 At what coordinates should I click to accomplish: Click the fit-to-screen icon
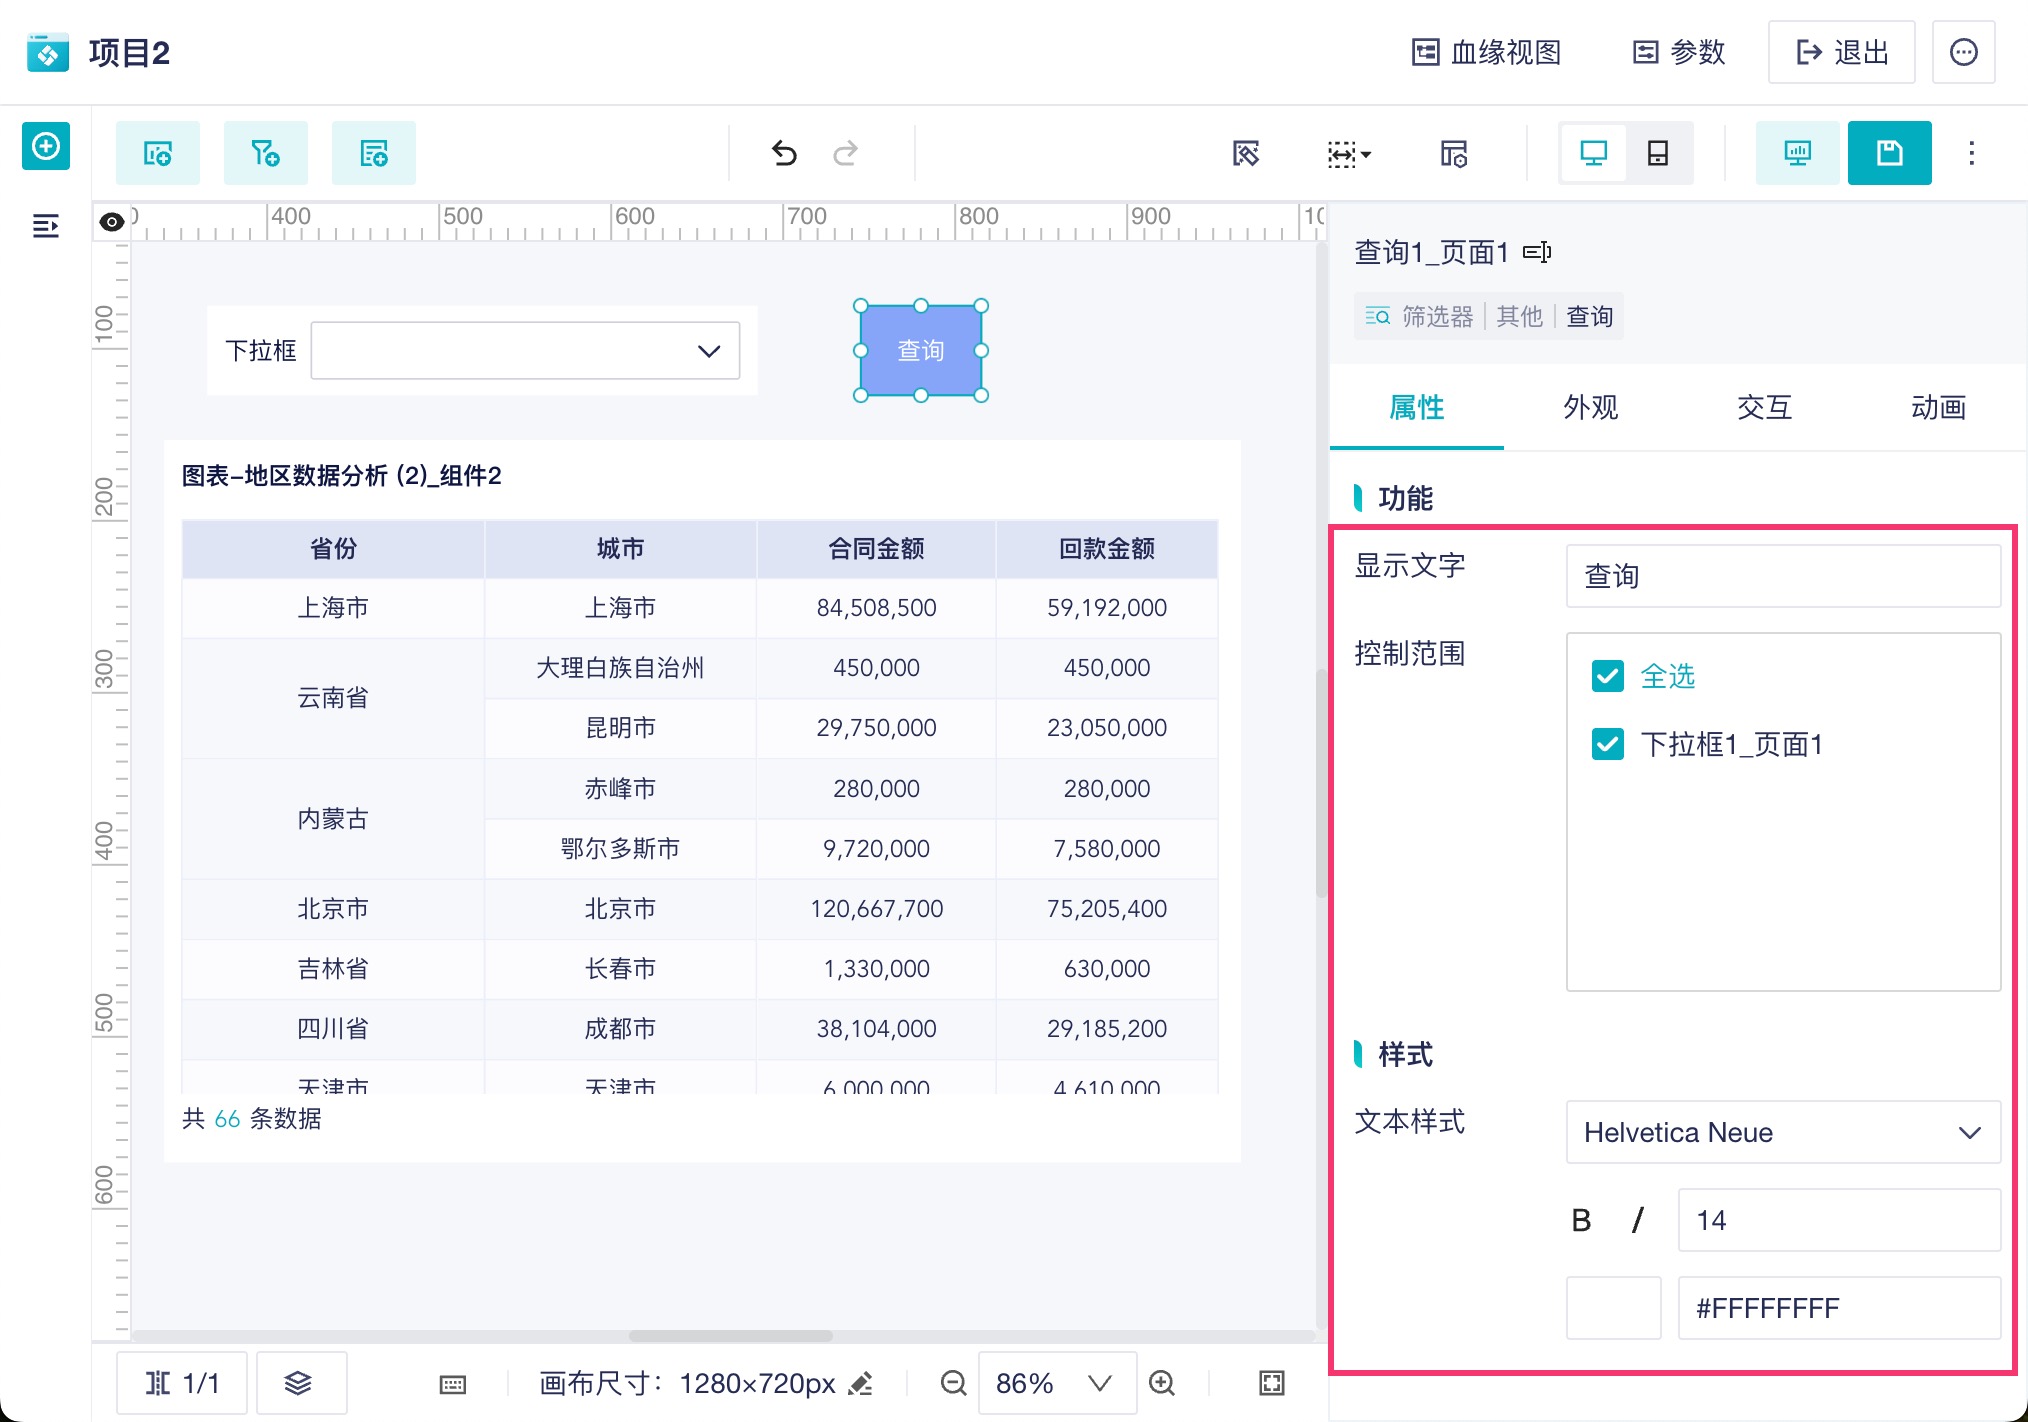pyautogui.click(x=1271, y=1383)
